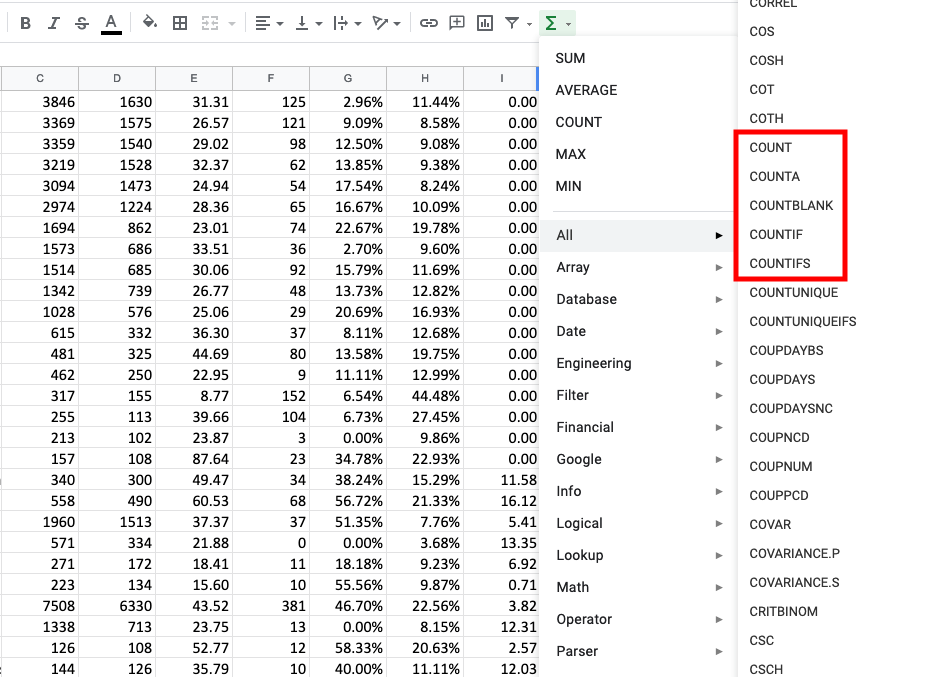Expand the Functions sigma menu

558,23
